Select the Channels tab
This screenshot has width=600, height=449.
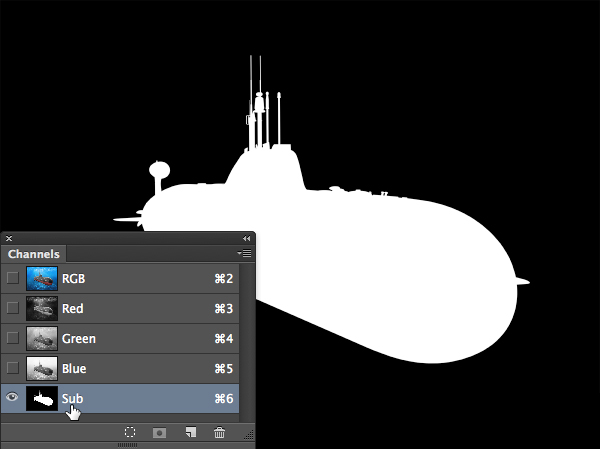point(34,254)
